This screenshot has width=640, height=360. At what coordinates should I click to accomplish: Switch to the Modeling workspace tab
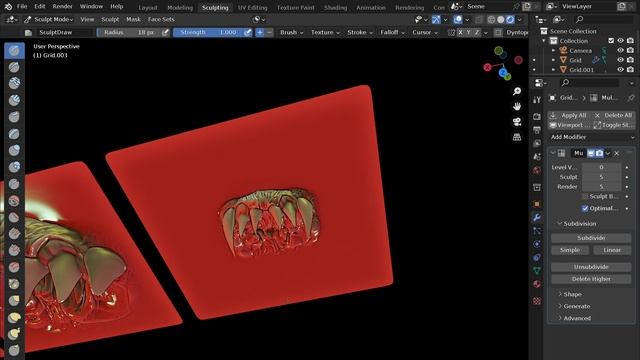click(180, 7)
